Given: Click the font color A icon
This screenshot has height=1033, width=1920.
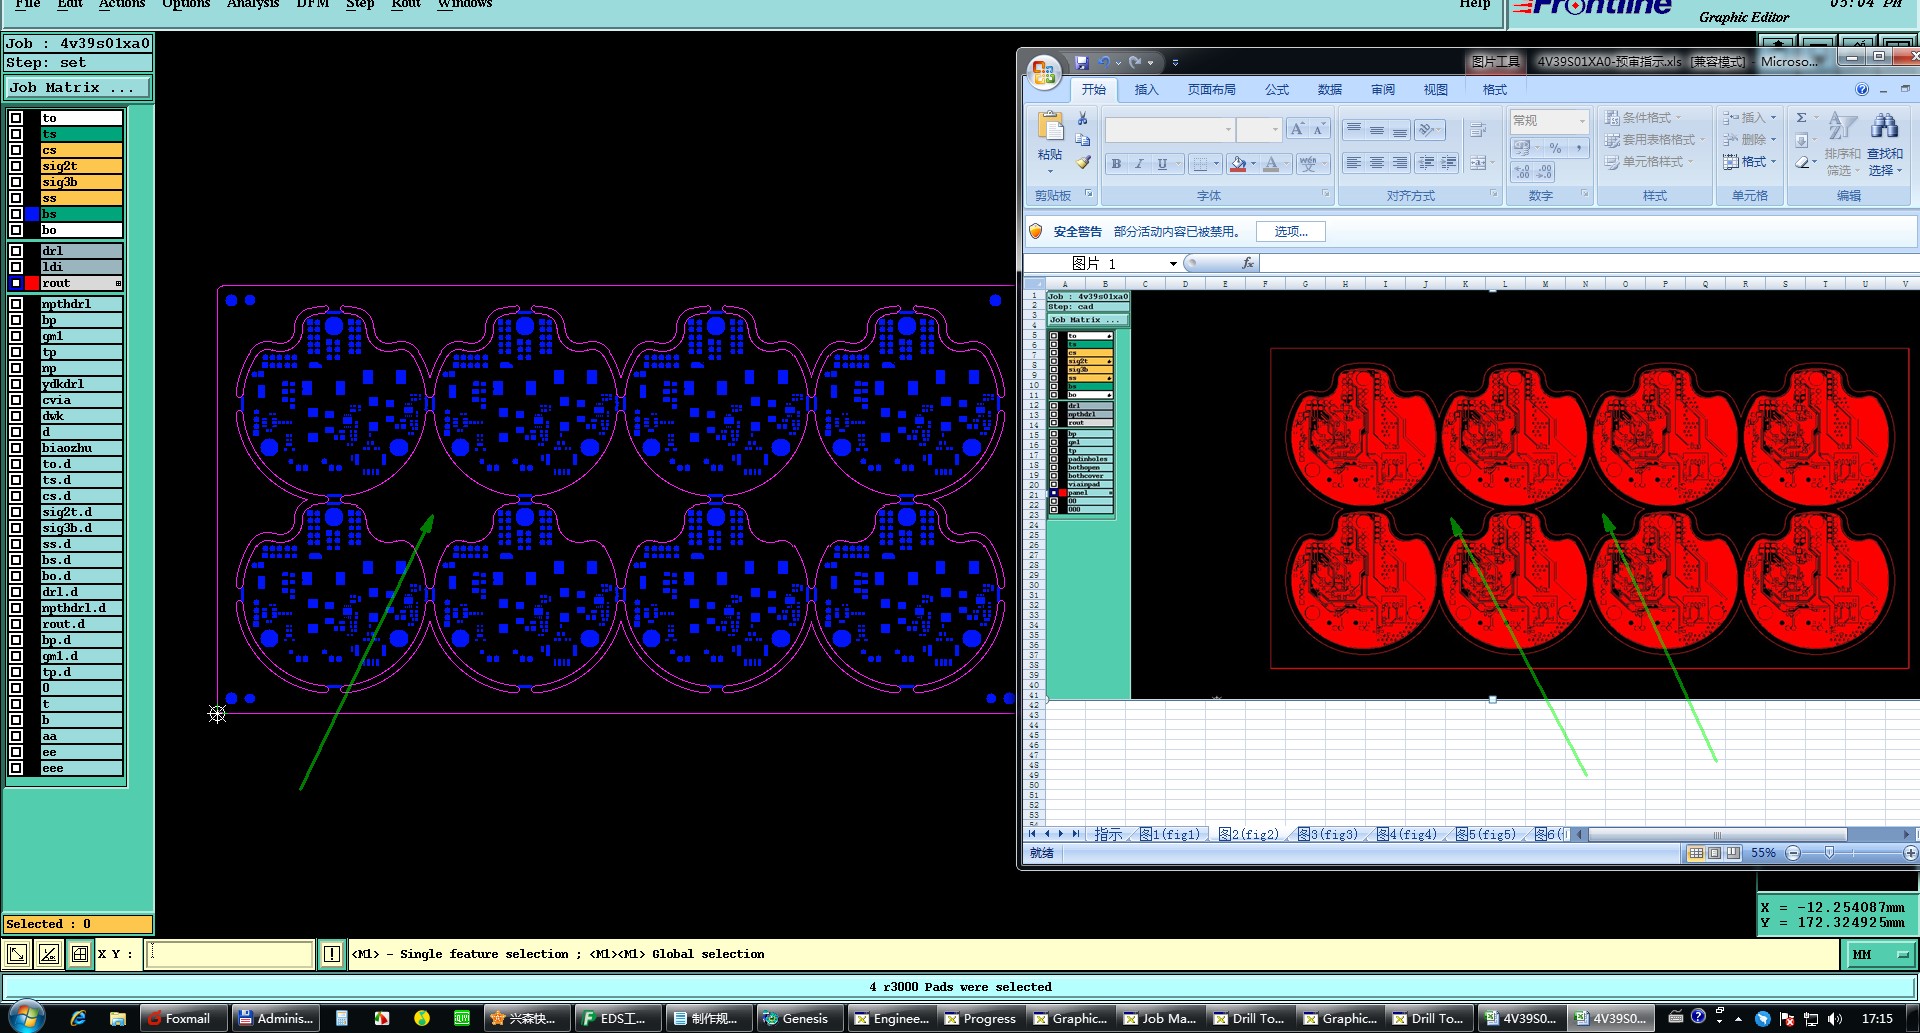Looking at the screenshot, I should click(x=1271, y=164).
